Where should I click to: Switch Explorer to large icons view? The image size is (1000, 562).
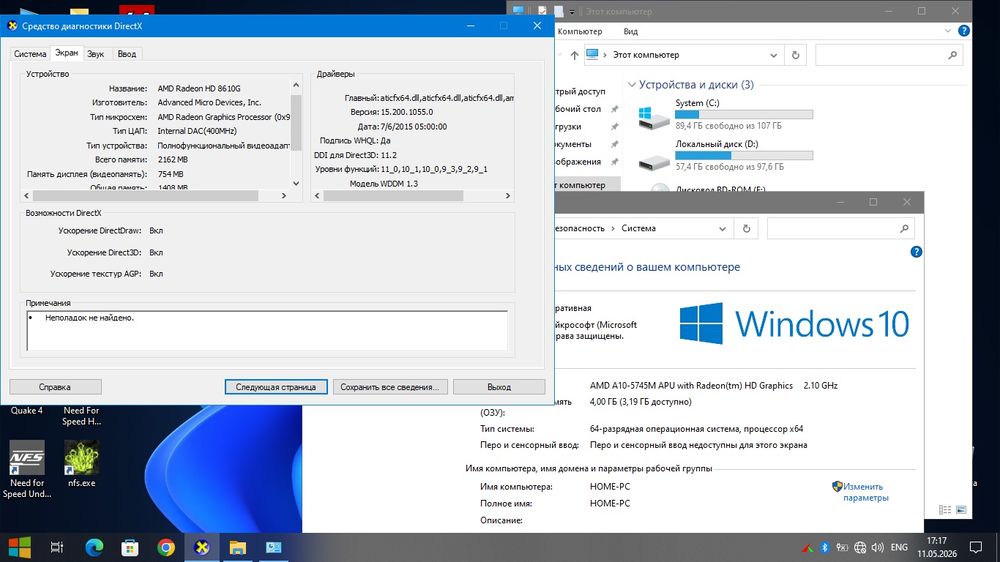click(961, 510)
